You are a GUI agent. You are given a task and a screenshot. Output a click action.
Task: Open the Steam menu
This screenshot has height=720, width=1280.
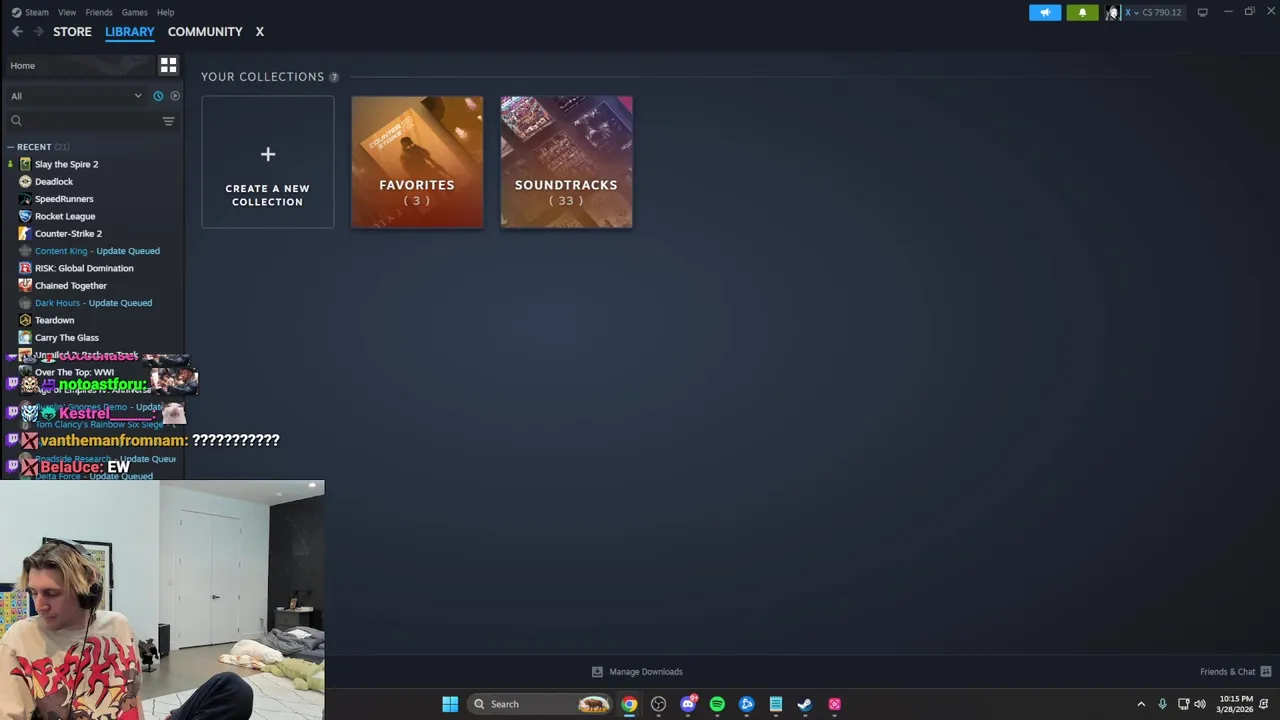tap(30, 12)
